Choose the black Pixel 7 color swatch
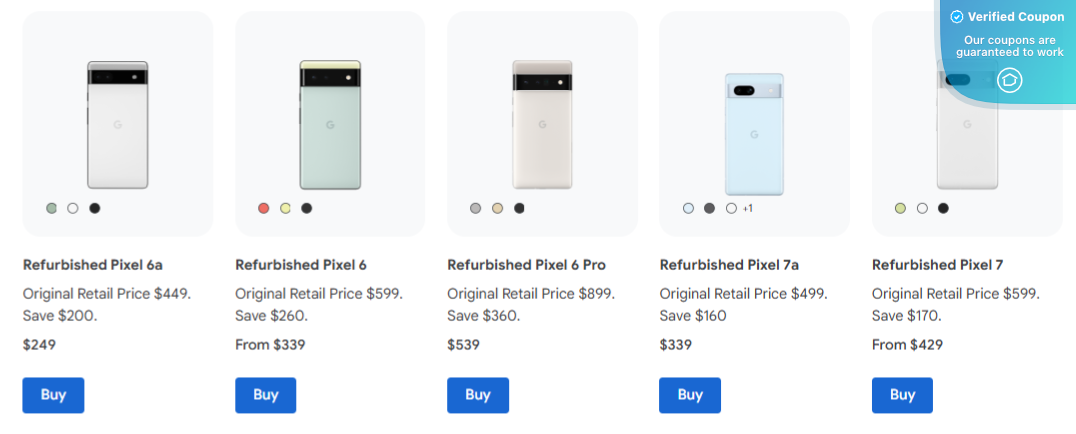This screenshot has width=1076, height=434. [x=943, y=208]
